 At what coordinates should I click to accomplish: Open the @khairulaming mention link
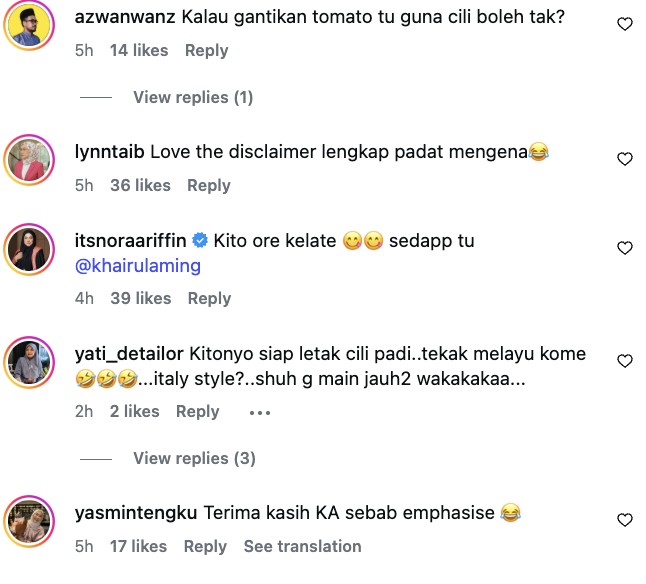pyautogui.click(x=138, y=266)
